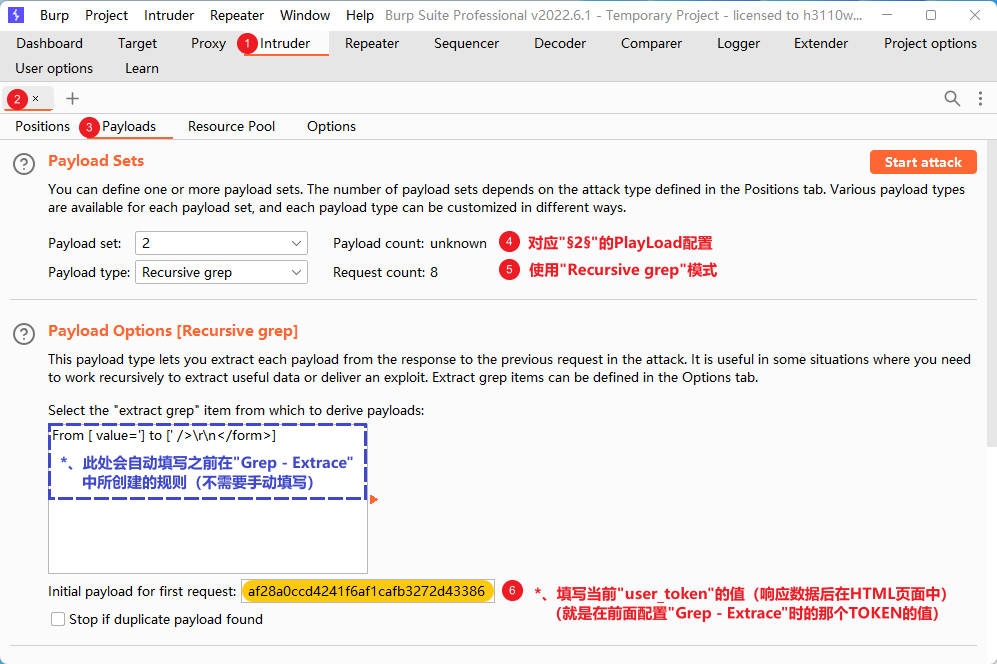The width and height of the screenshot is (997, 664).
Task: Click the Payload count: unknown text
Action: click(x=409, y=243)
